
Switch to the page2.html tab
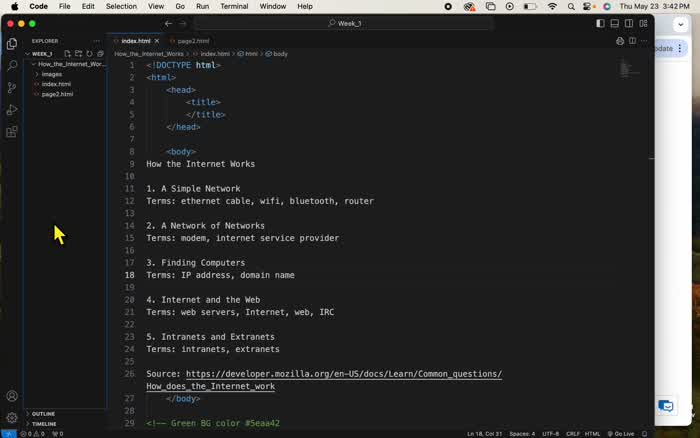pyautogui.click(x=189, y=41)
